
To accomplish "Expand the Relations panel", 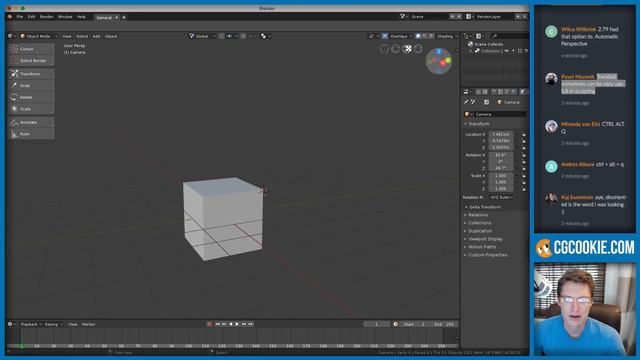I will [478, 215].
